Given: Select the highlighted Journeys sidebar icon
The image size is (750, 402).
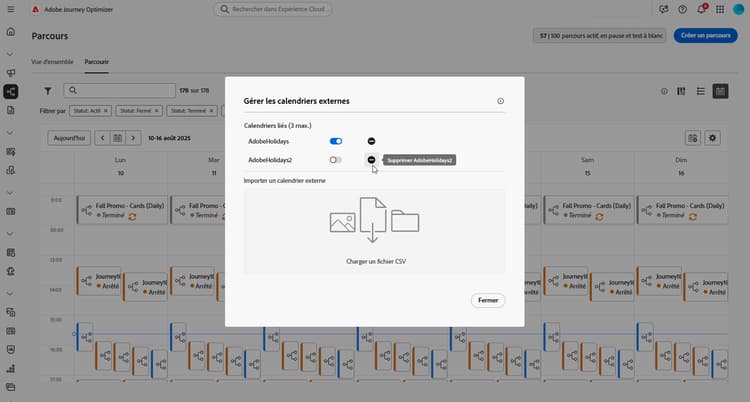Looking at the screenshot, I should point(11,91).
